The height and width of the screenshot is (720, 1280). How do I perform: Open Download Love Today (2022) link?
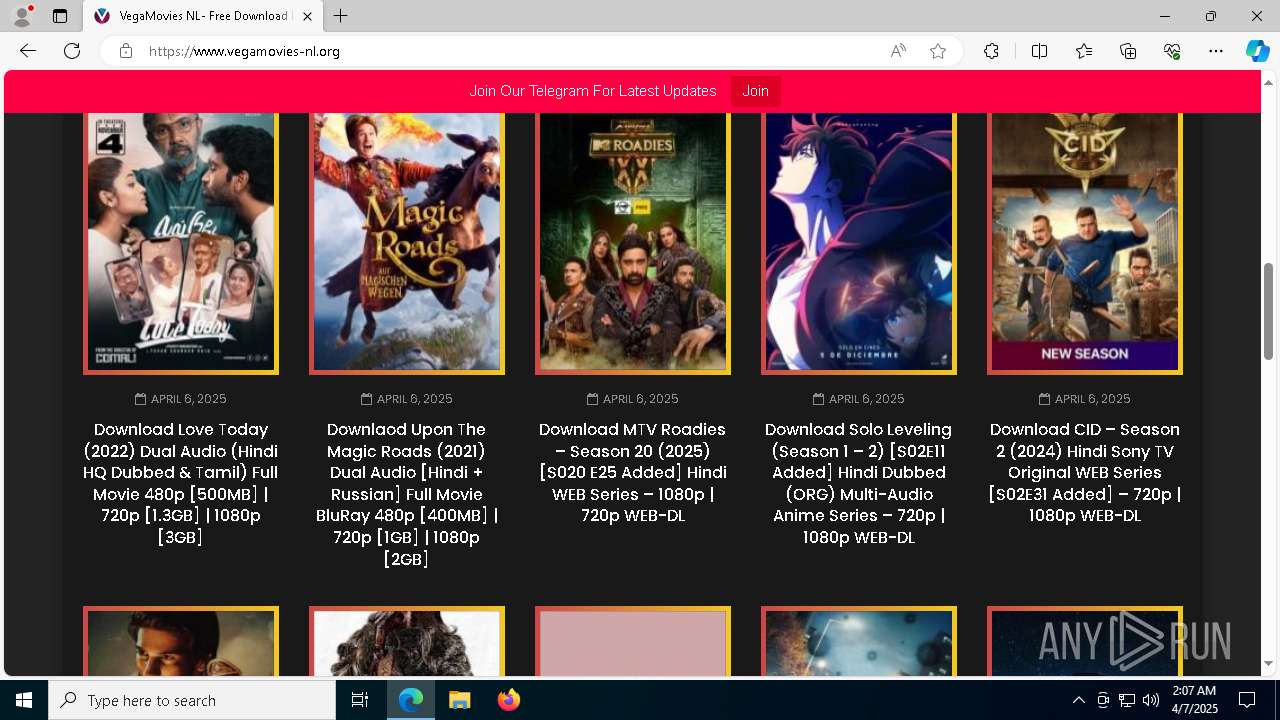[x=181, y=483]
